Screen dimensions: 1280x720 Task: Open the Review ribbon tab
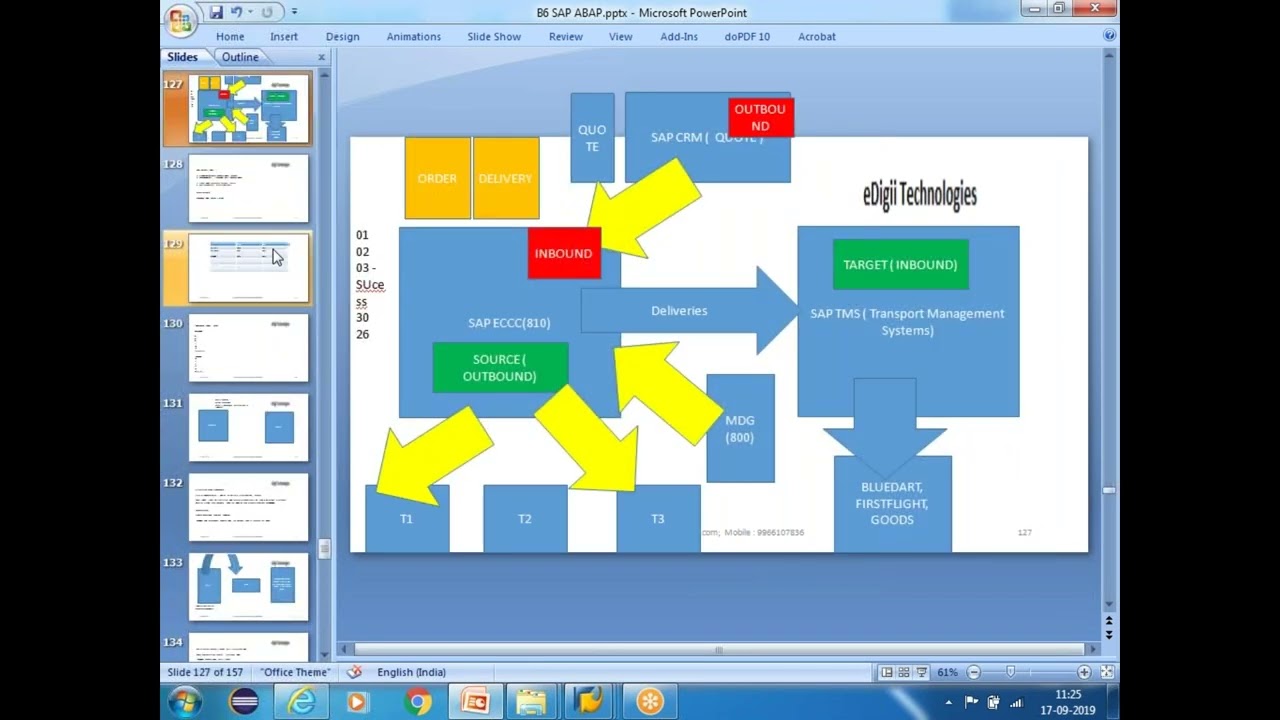(566, 36)
